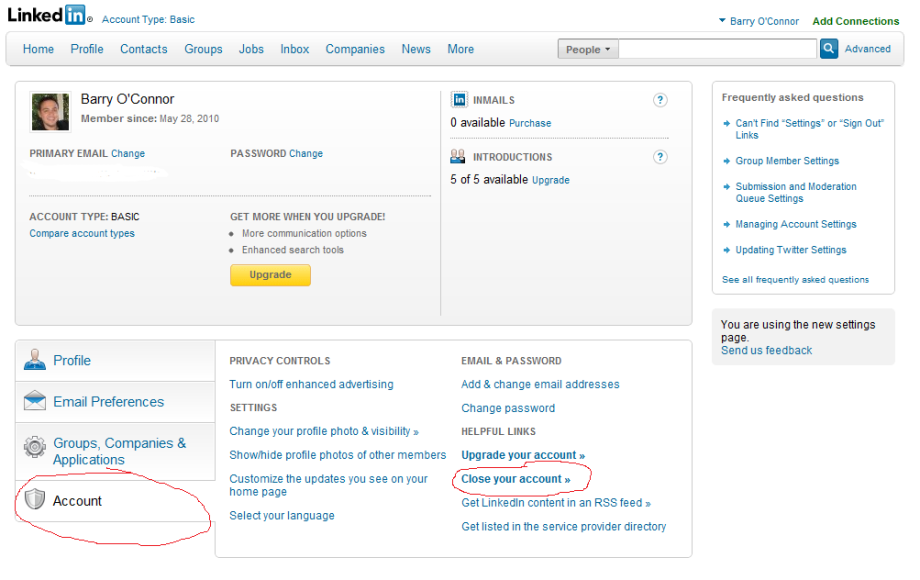Click the yellow Upgrade button

click(x=270, y=275)
